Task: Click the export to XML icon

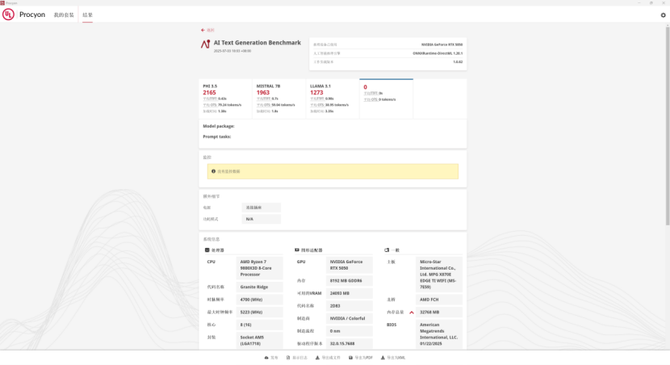Action: (x=382, y=358)
